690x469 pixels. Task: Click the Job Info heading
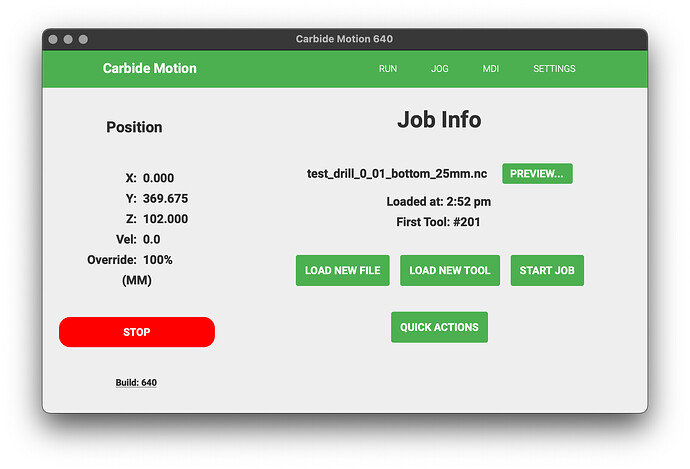coord(439,120)
